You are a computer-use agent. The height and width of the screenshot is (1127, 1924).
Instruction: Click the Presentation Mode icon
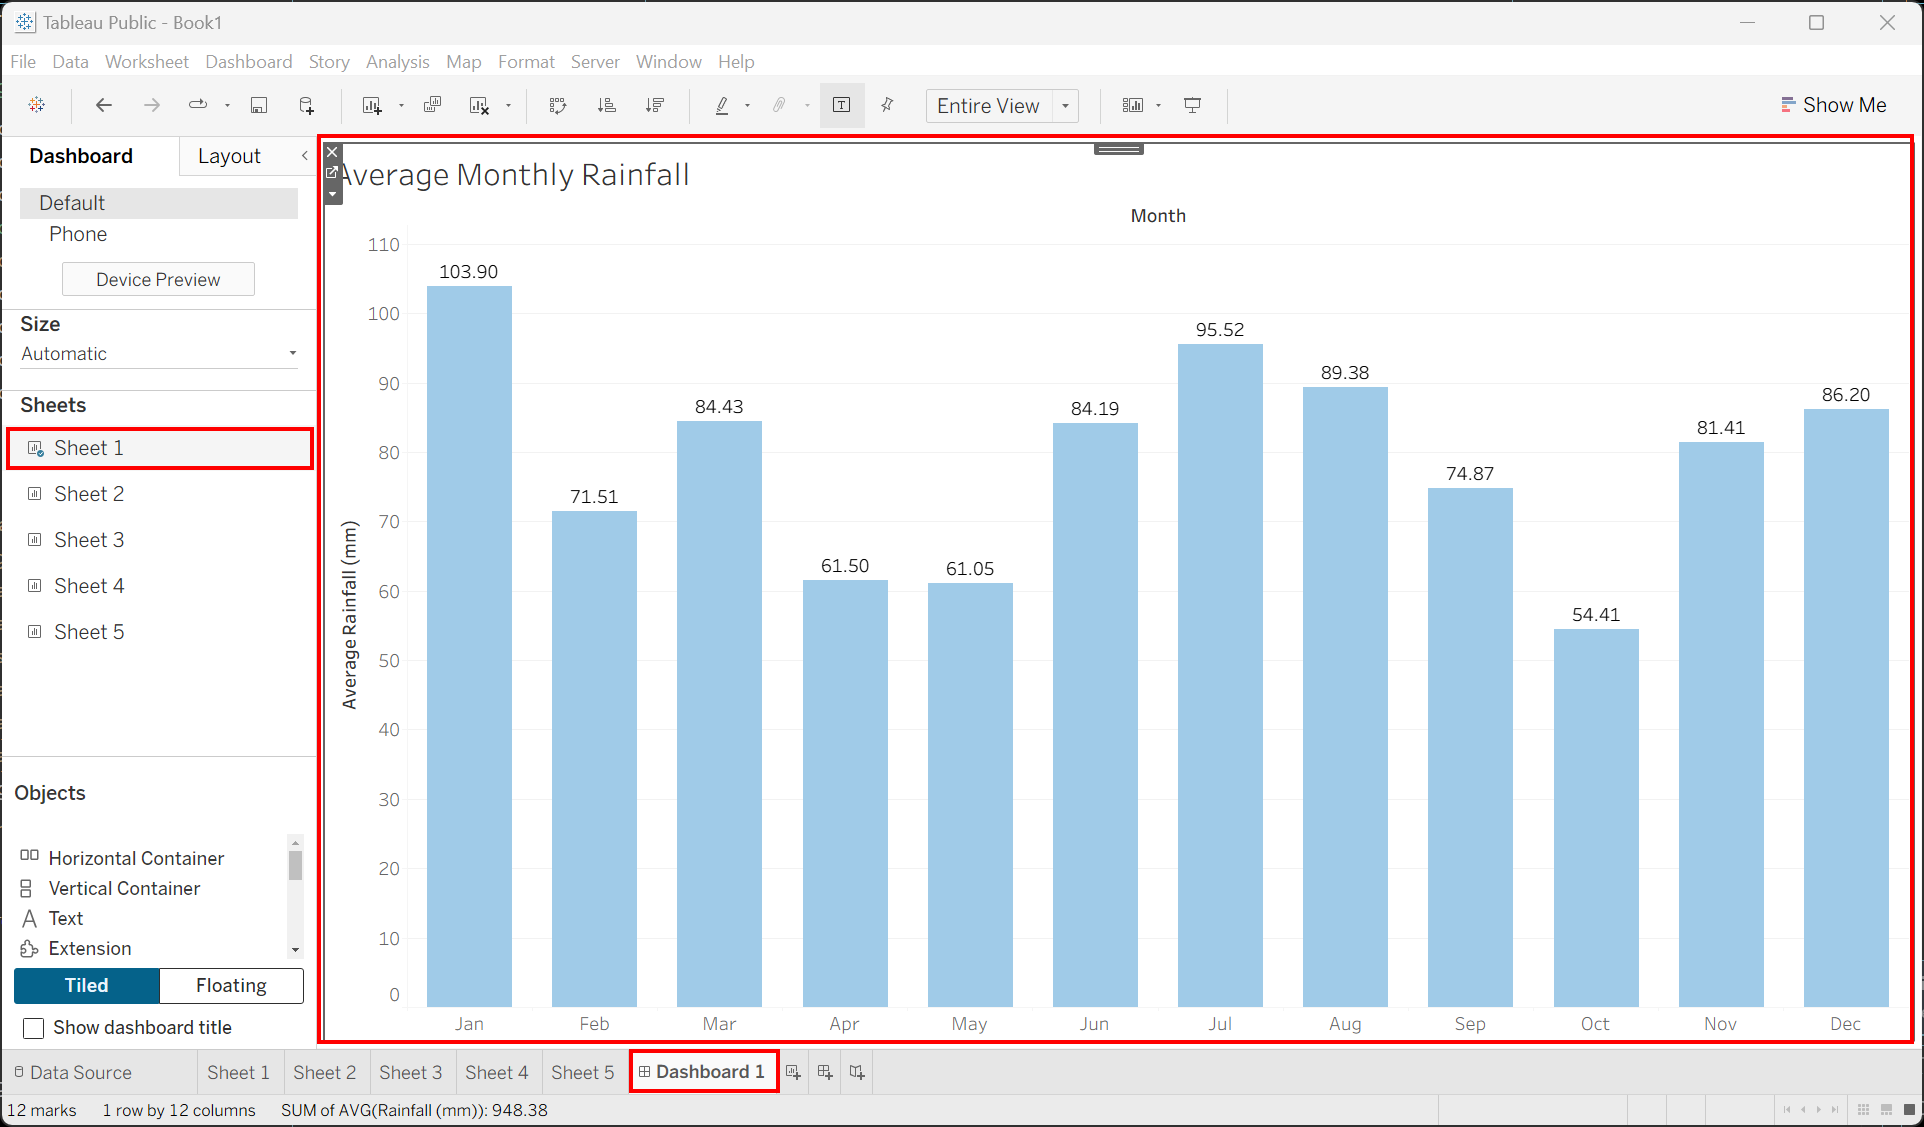(1193, 105)
